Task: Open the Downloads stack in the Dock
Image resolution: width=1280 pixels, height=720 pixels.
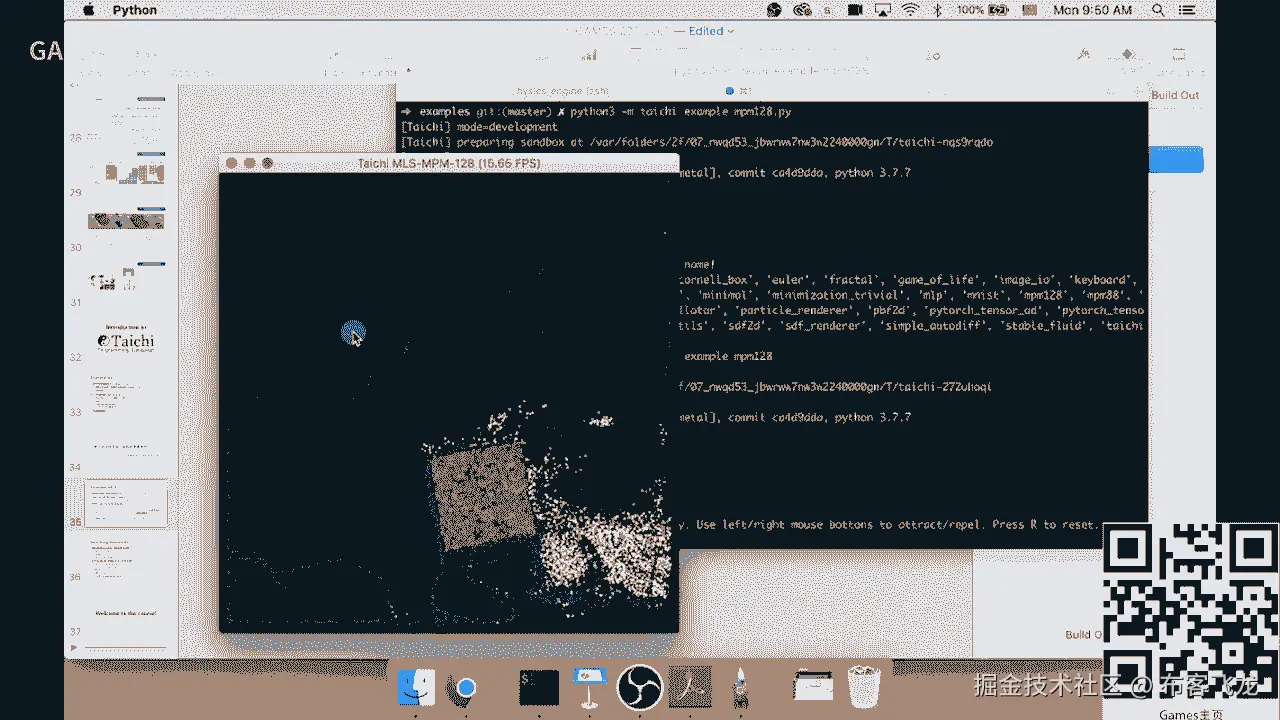Action: (813, 687)
